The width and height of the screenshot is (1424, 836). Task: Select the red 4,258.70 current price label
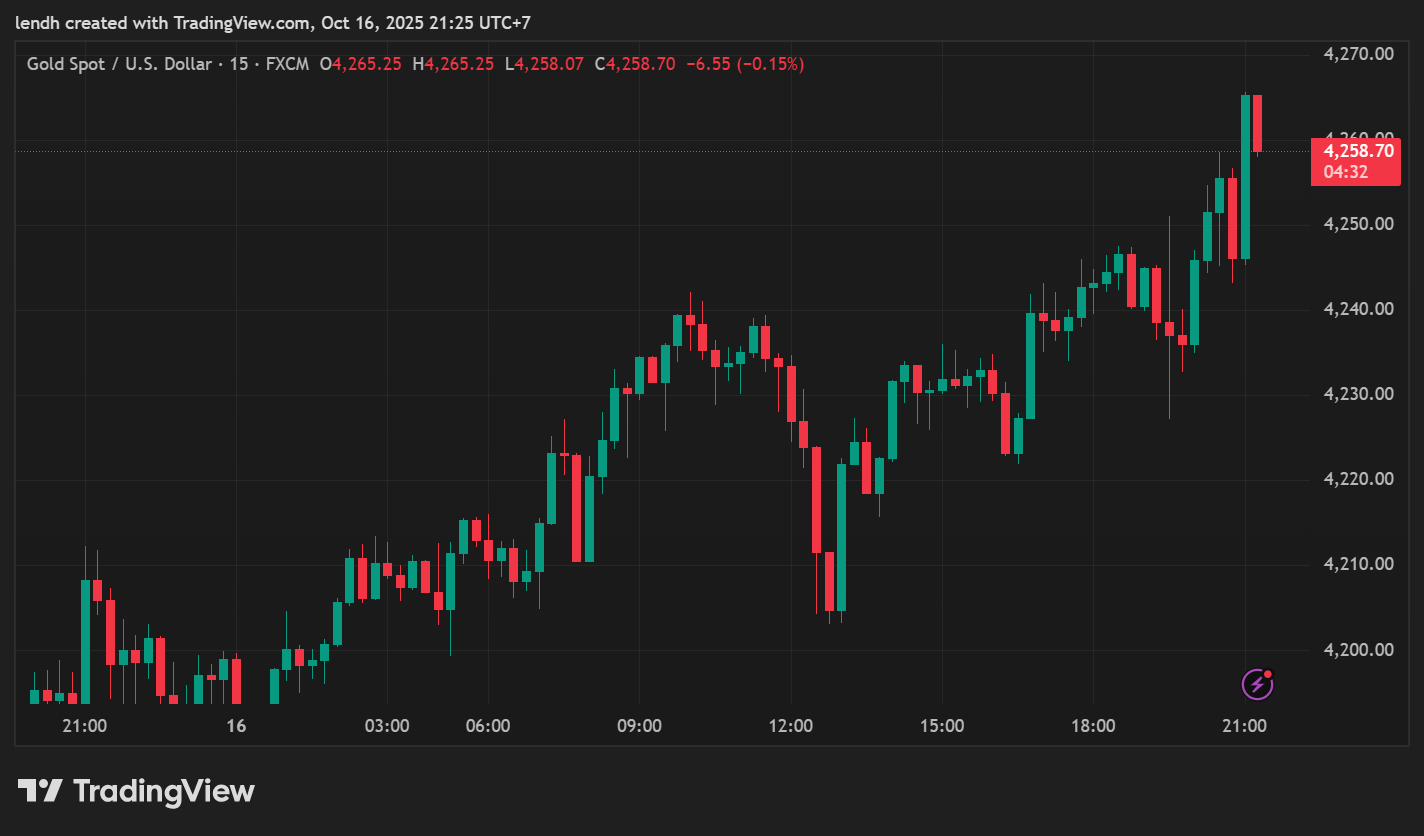[1358, 151]
